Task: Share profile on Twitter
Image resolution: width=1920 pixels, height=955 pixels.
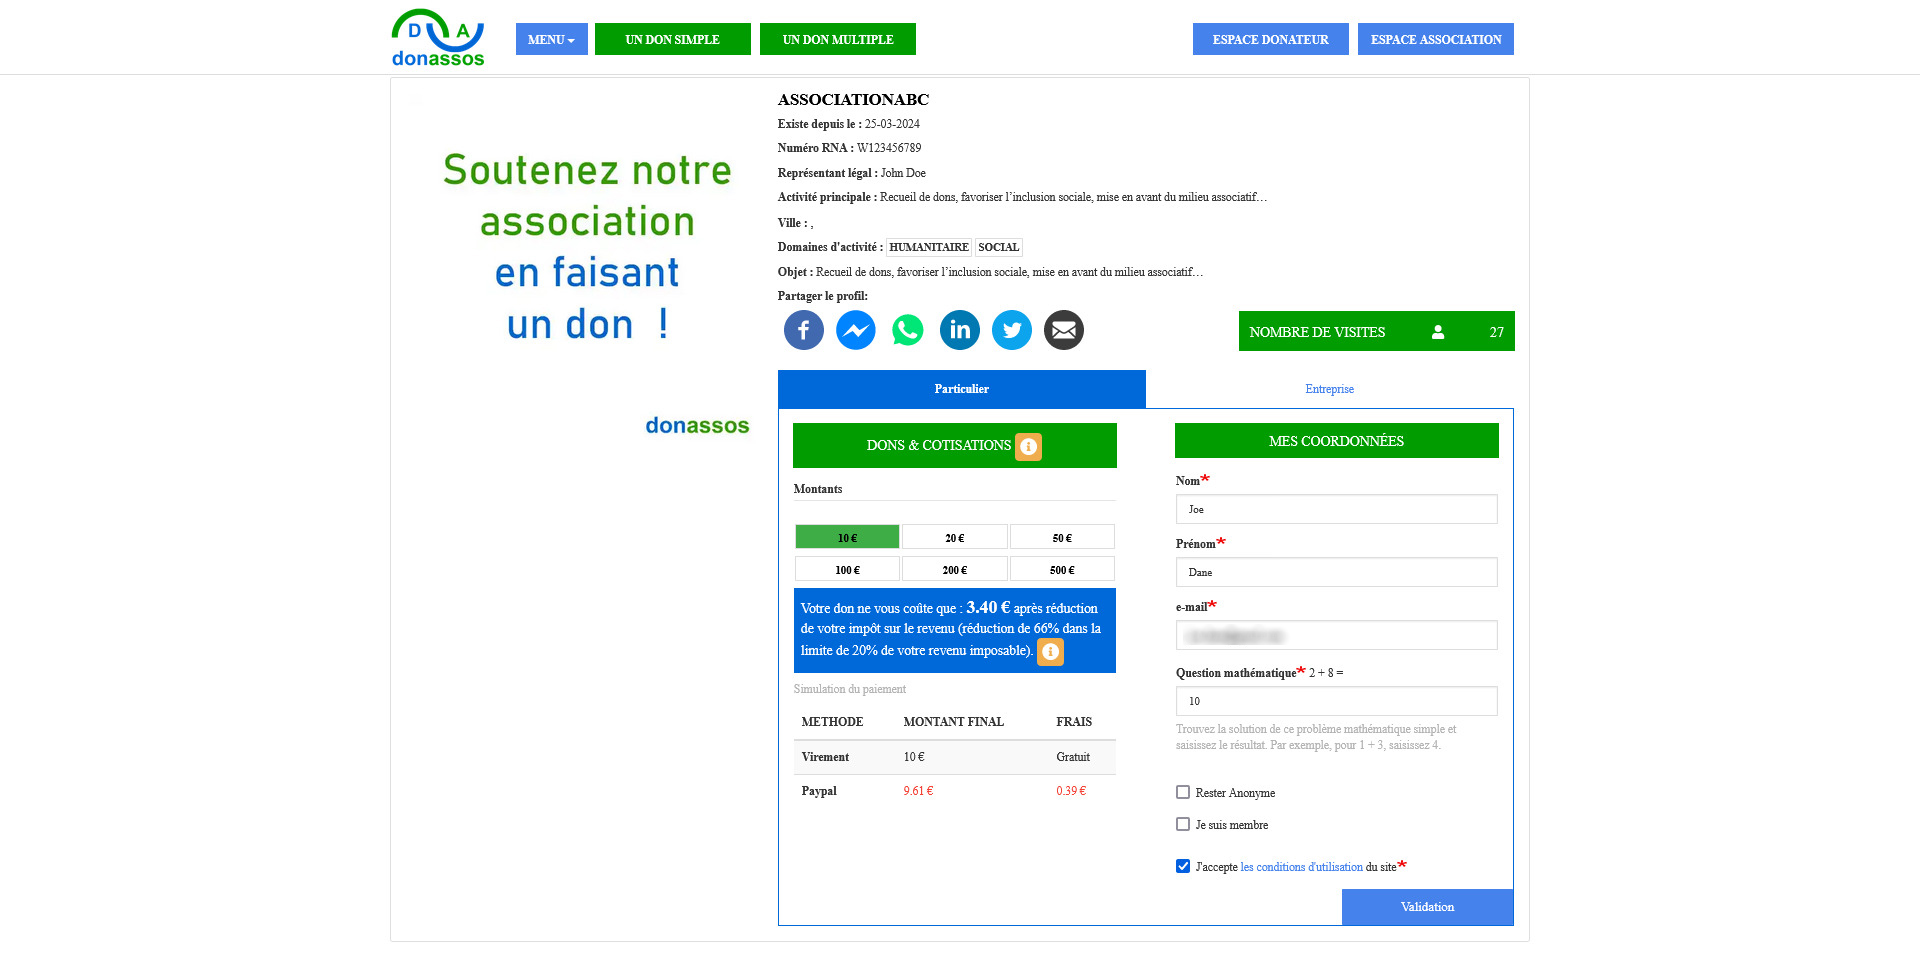Action: (x=1011, y=330)
